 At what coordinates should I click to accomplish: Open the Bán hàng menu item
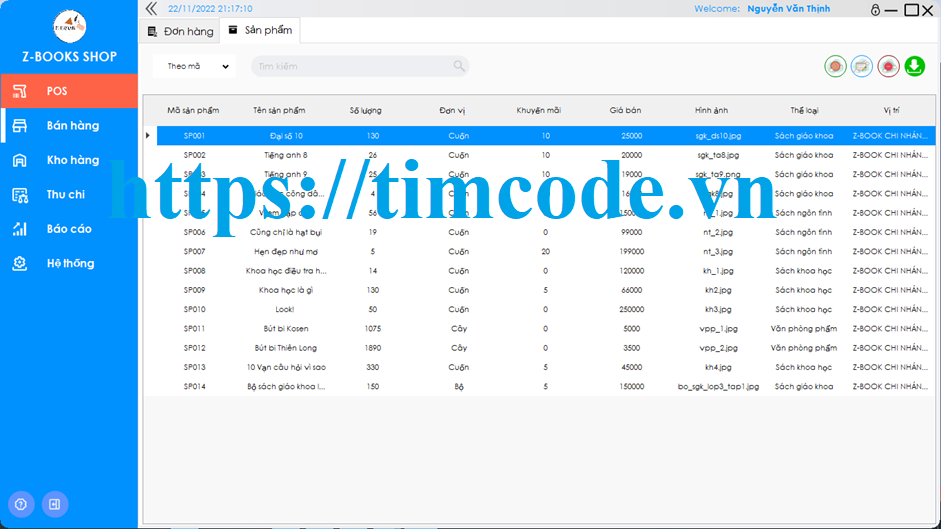69,125
